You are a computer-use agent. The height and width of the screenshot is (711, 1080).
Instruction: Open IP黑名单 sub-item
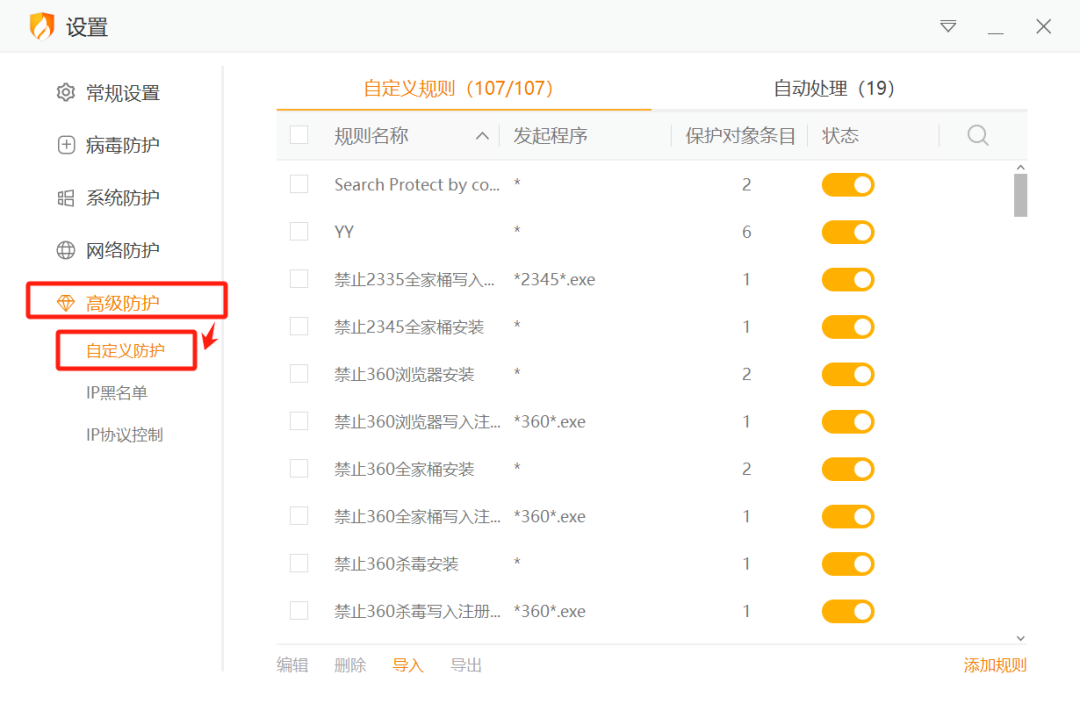(116, 393)
